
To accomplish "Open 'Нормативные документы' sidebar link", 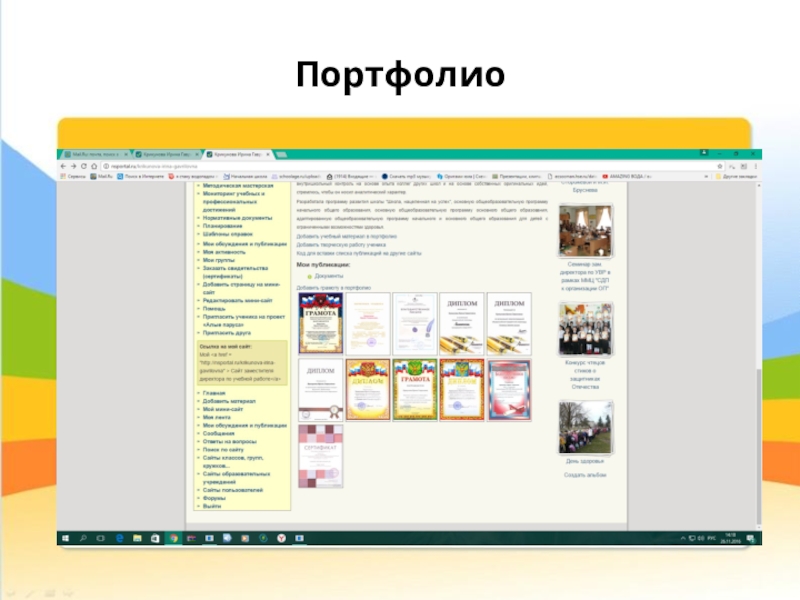I will [x=237, y=217].
